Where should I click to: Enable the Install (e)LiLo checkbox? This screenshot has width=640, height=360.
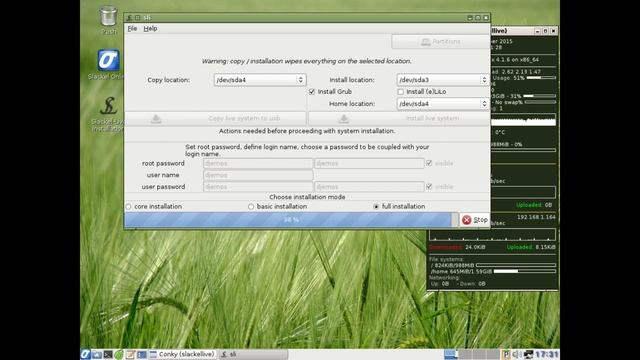400,92
